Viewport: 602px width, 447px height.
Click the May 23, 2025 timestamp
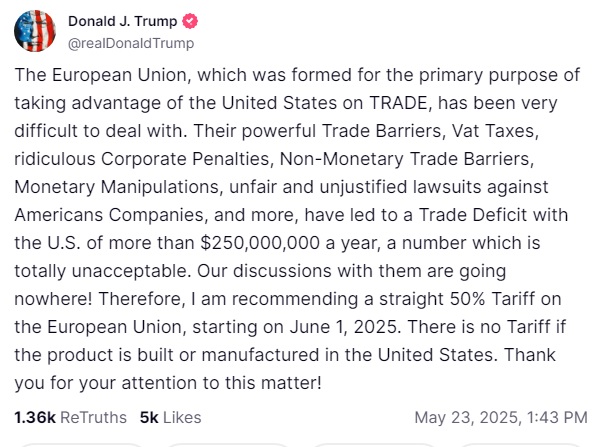tap(500, 417)
